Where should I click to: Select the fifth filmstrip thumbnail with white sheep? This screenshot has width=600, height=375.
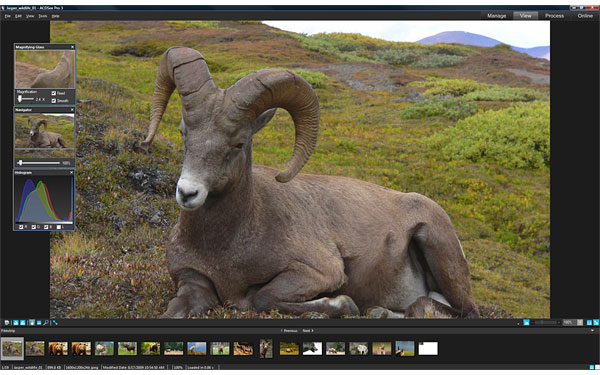click(104, 348)
